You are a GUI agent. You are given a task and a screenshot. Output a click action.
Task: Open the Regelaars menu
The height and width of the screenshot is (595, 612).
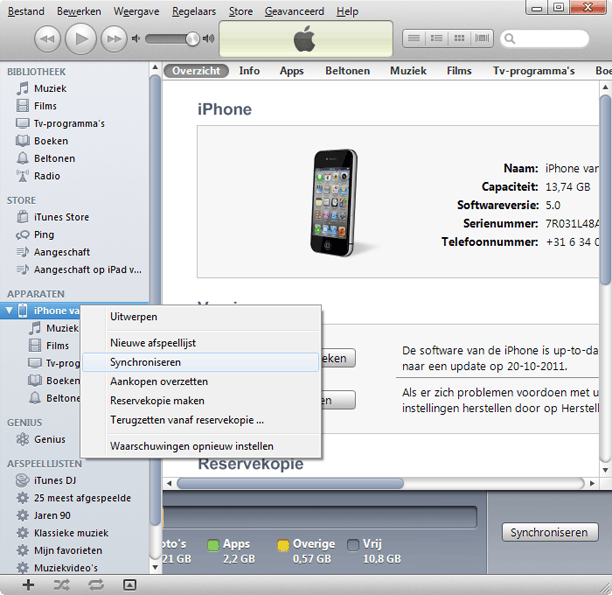pyautogui.click(x=194, y=11)
